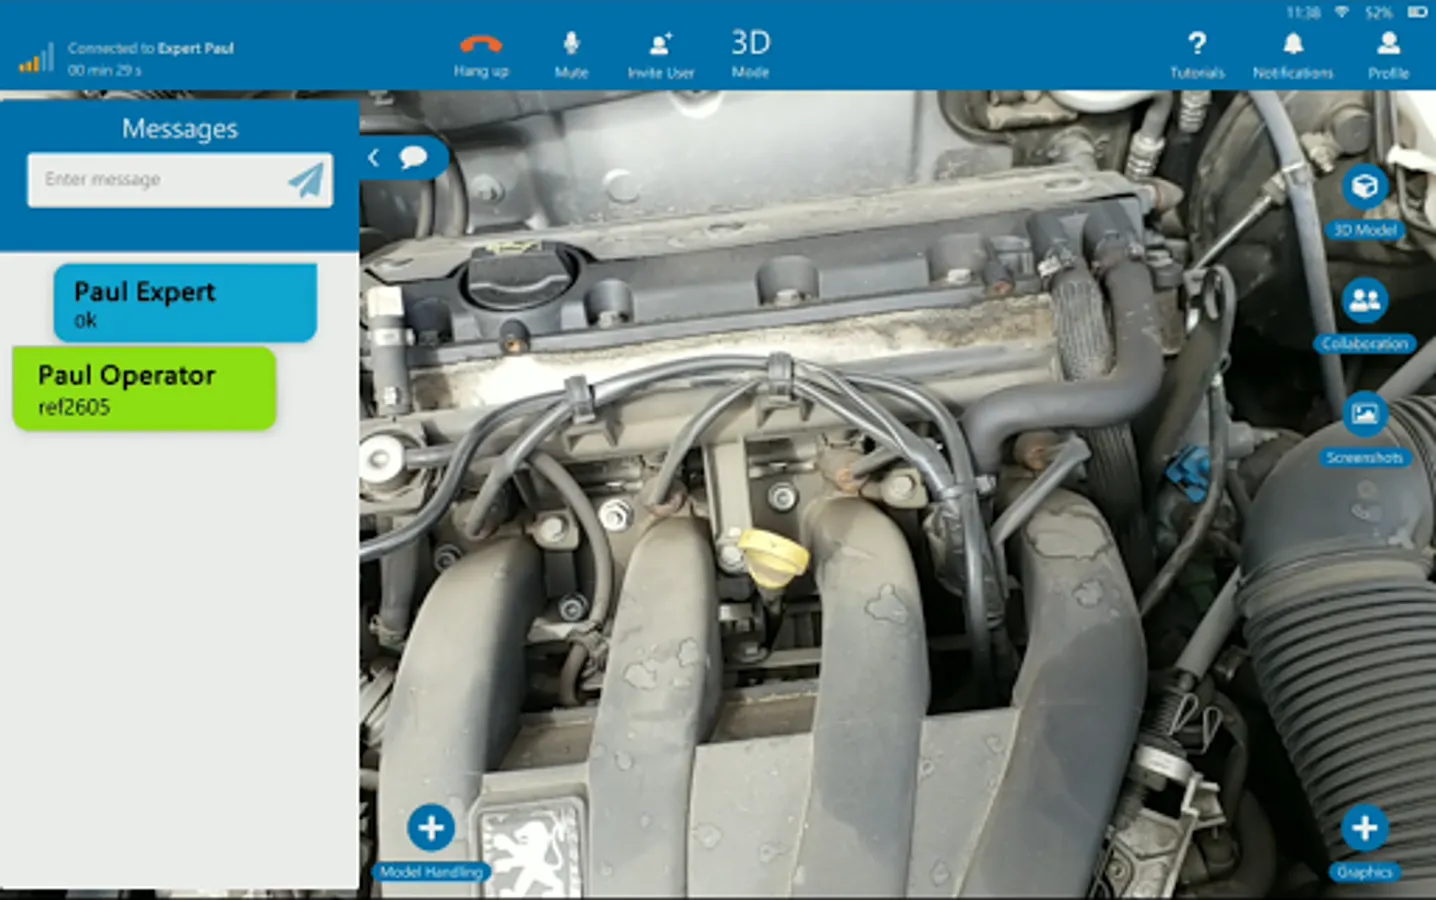Open the Invite User option

click(x=660, y=55)
